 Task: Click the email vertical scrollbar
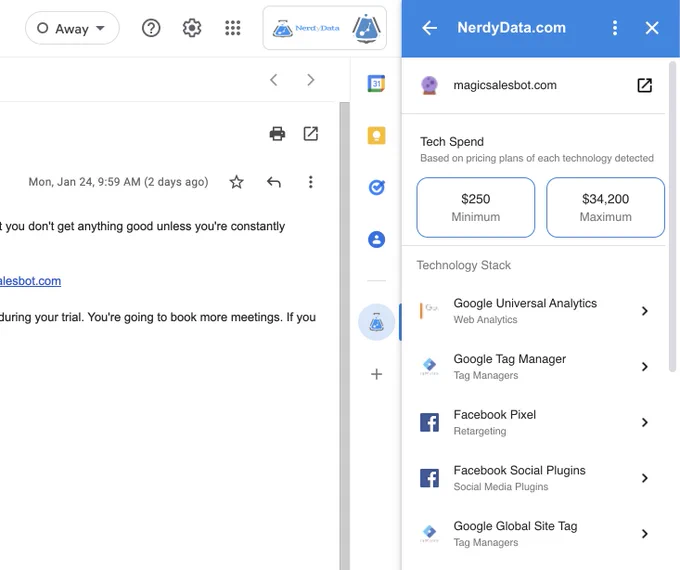344,336
